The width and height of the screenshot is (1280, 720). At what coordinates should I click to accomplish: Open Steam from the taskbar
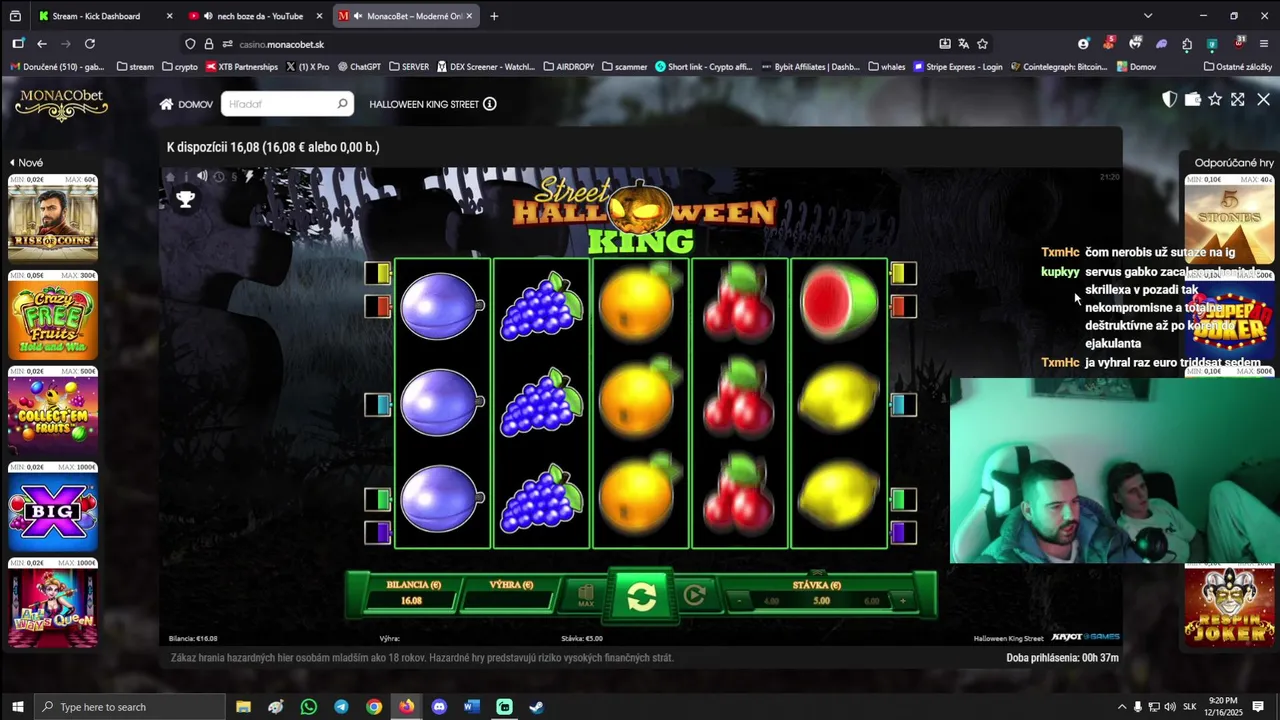coord(537,707)
